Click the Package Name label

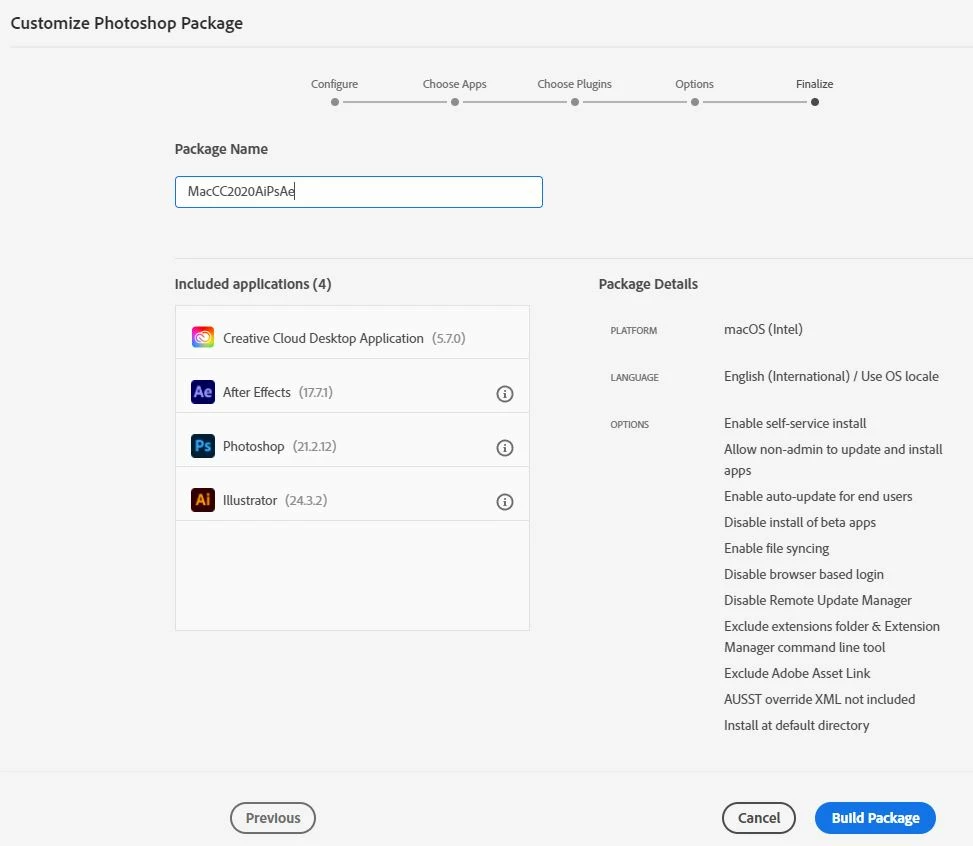[221, 149]
